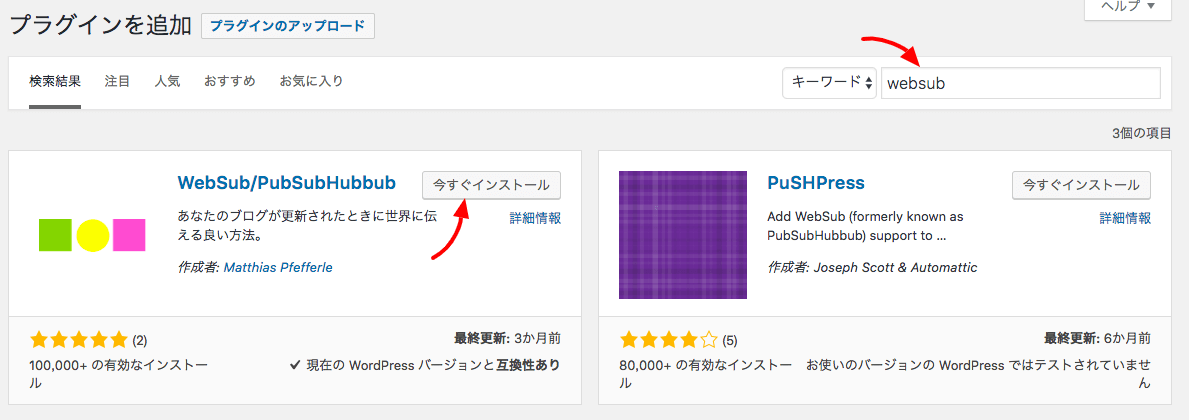The image size is (1189, 420).
Task: Switch to the おすすめ tab
Action: point(229,80)
